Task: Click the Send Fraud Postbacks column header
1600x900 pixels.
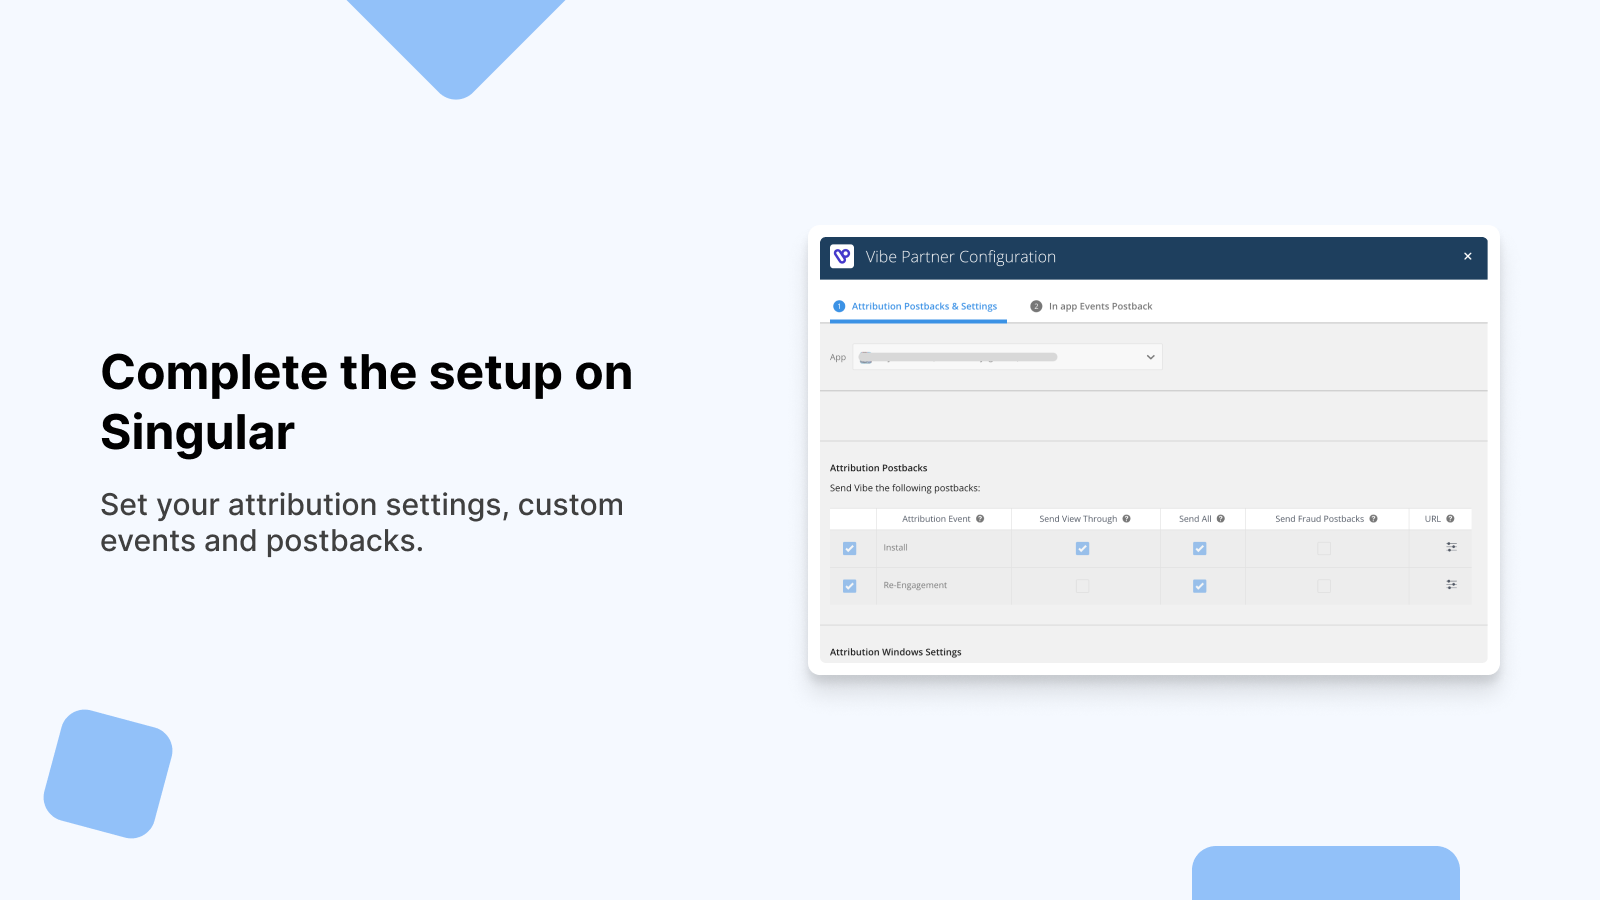Action: (1320, 519)
